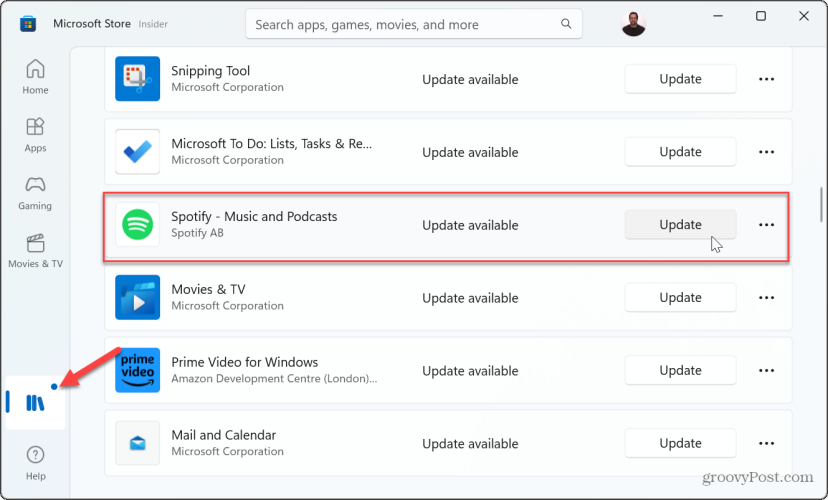The width and height of the screenshot is (828, 500).
Task: Open Gaming section in sidebar
Action: click(35, 193)
